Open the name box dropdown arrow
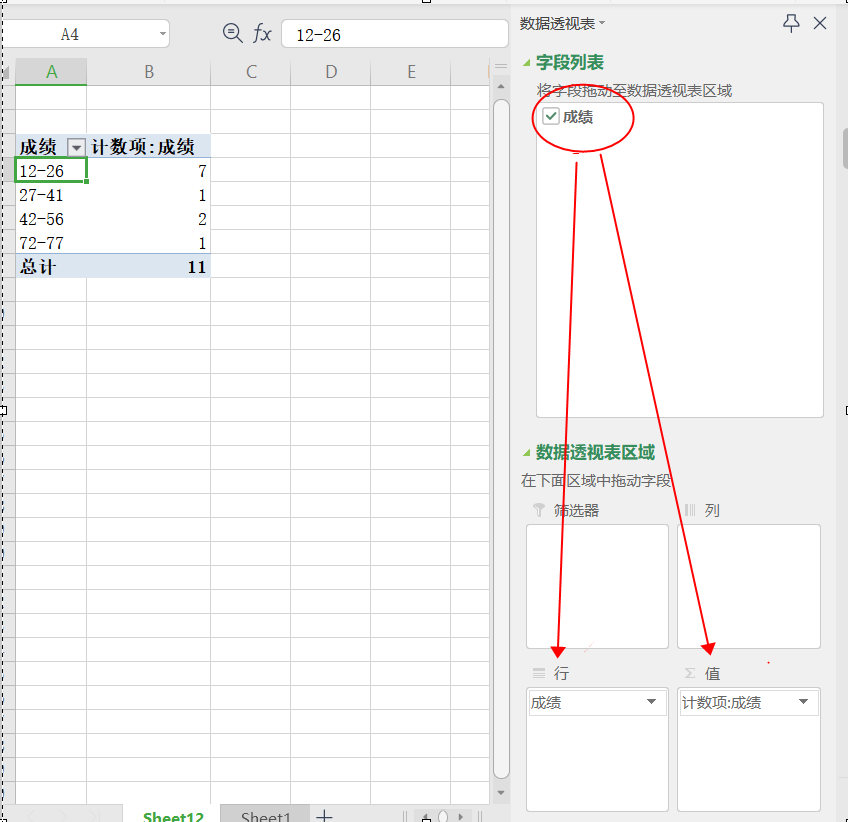Viewport: 848px width, 822px height. point(162,34)
